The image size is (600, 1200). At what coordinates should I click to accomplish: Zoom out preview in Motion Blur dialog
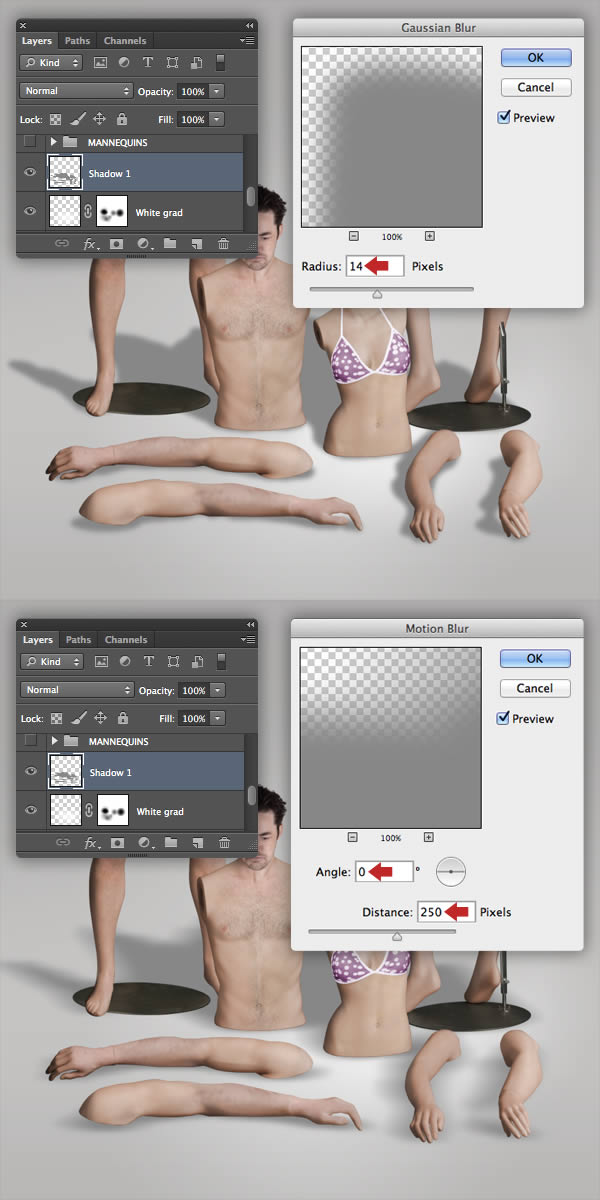pos(353,837)
